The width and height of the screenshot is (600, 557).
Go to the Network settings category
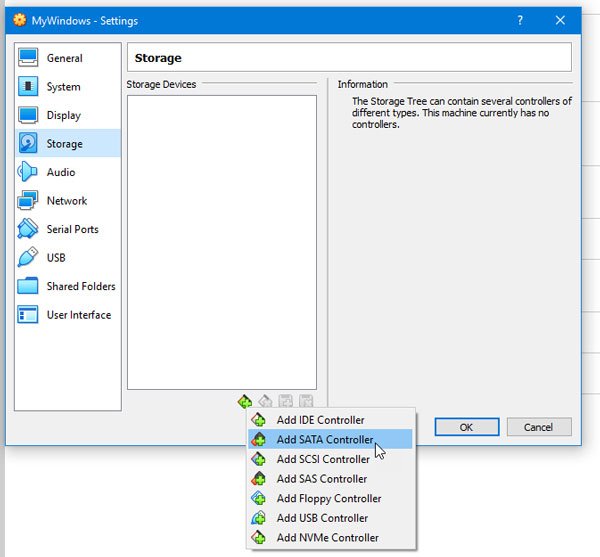coord(66,201)
